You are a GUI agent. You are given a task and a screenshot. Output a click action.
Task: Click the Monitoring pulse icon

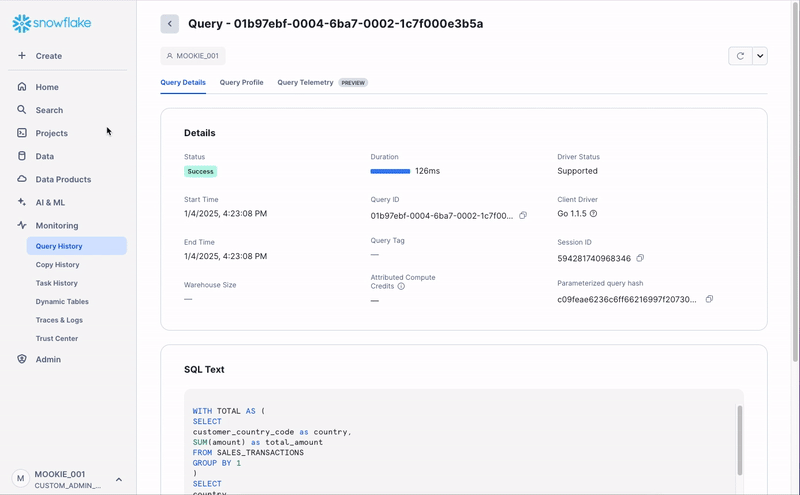[x=21, y=225]
